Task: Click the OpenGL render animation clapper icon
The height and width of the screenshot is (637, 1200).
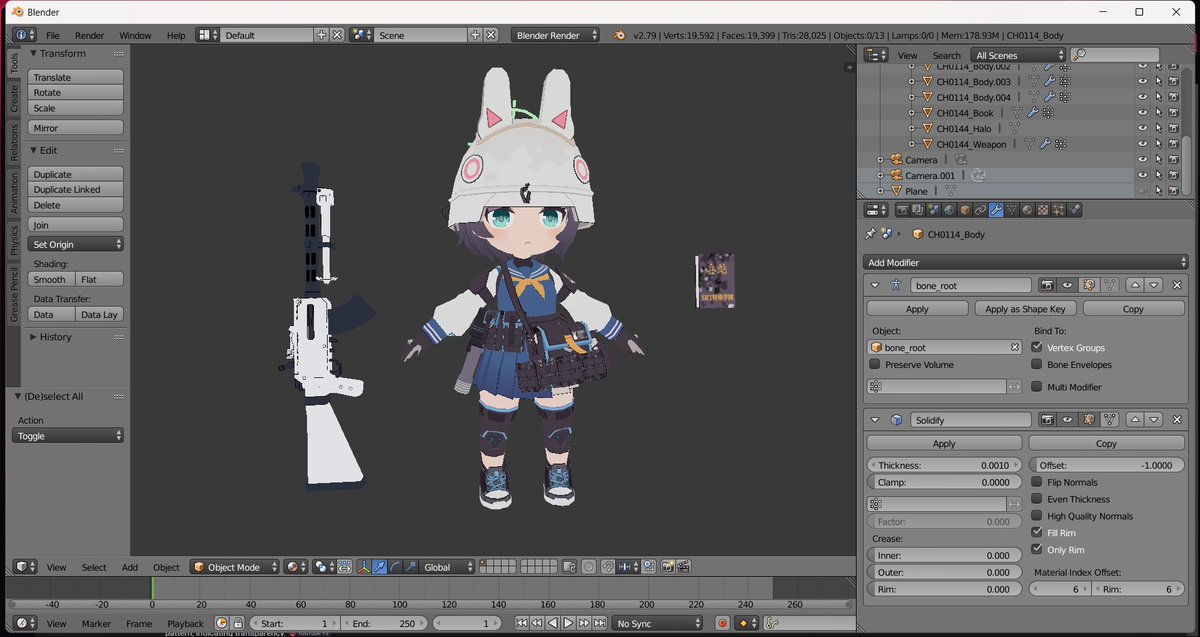Action: (683, 567)
